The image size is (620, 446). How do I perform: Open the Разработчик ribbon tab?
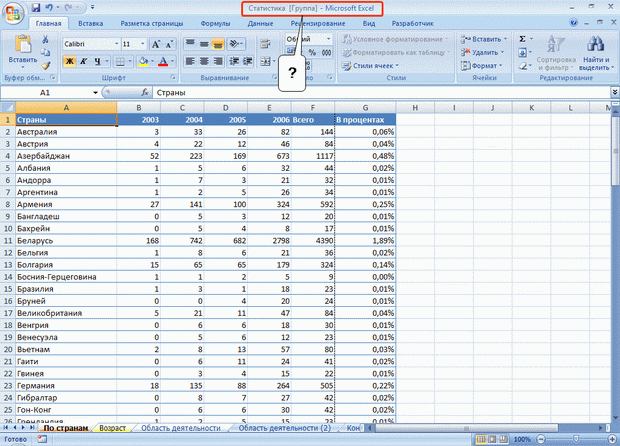(x=412, y=23)
